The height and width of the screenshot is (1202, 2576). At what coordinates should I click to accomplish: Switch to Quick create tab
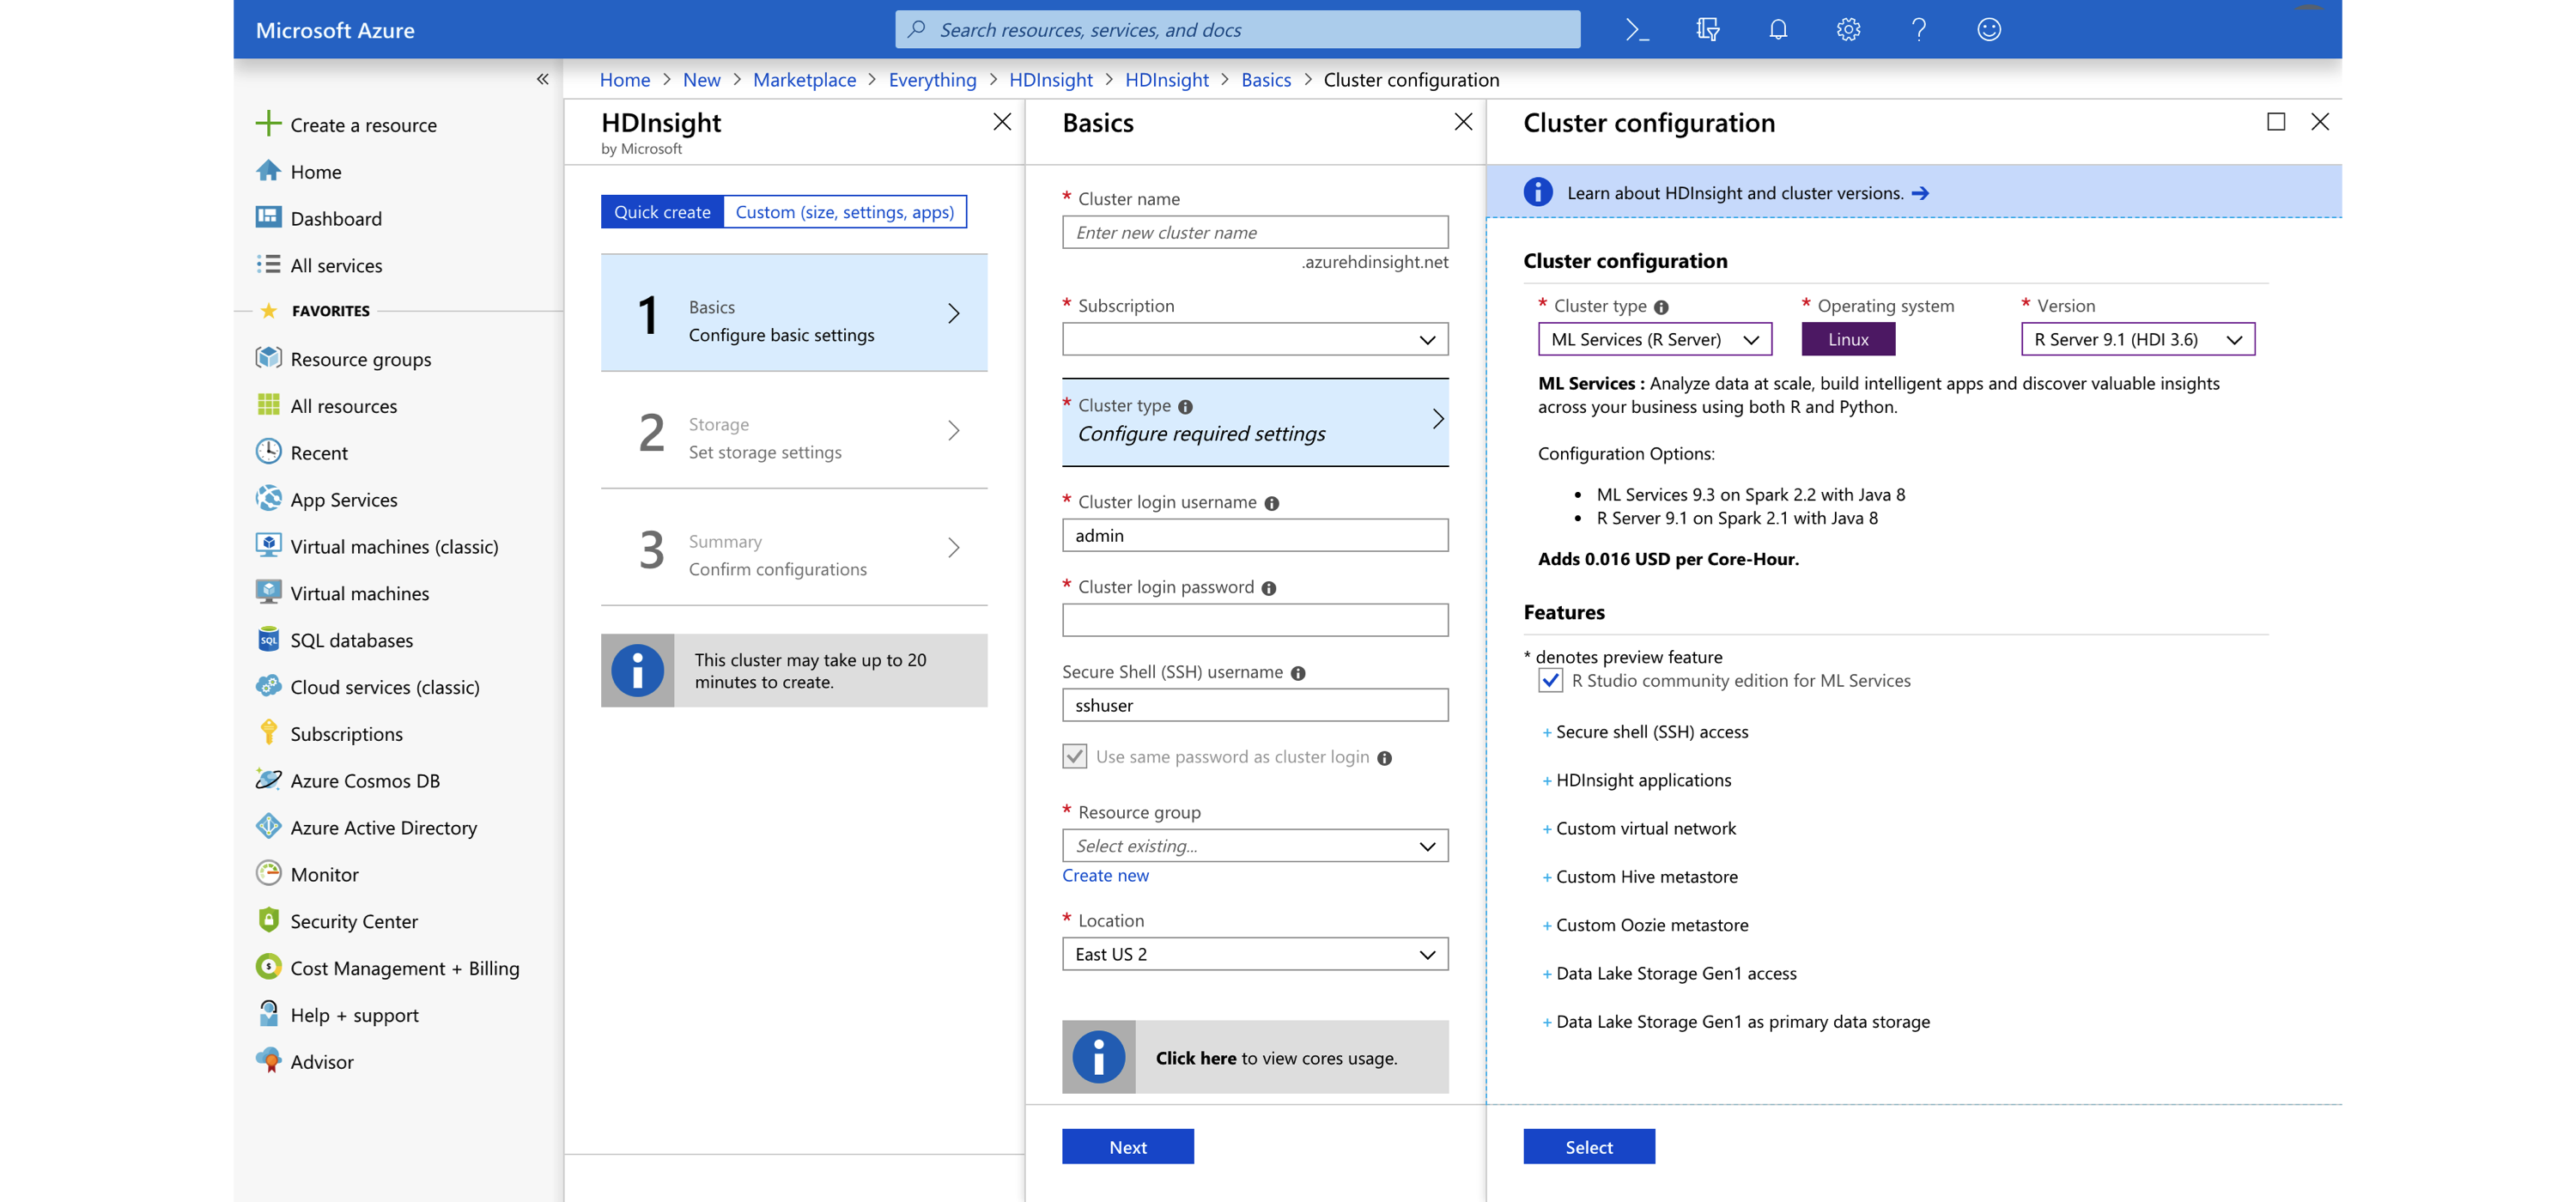pyautogui.click(x=662, y=212)
